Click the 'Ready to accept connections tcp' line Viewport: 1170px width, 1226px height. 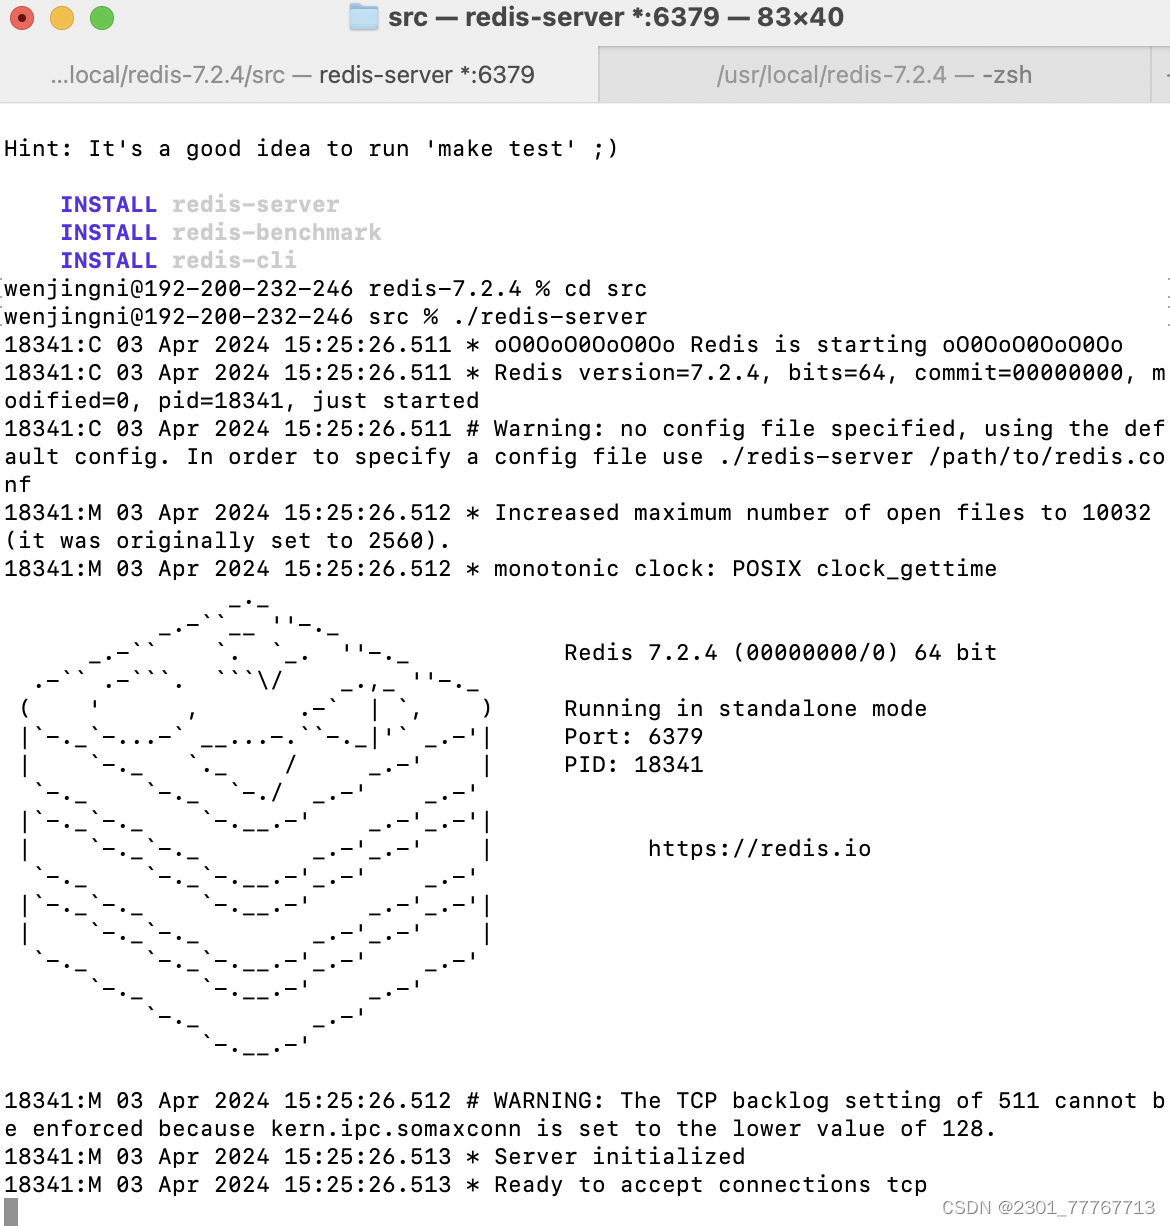click(466, 1185)
